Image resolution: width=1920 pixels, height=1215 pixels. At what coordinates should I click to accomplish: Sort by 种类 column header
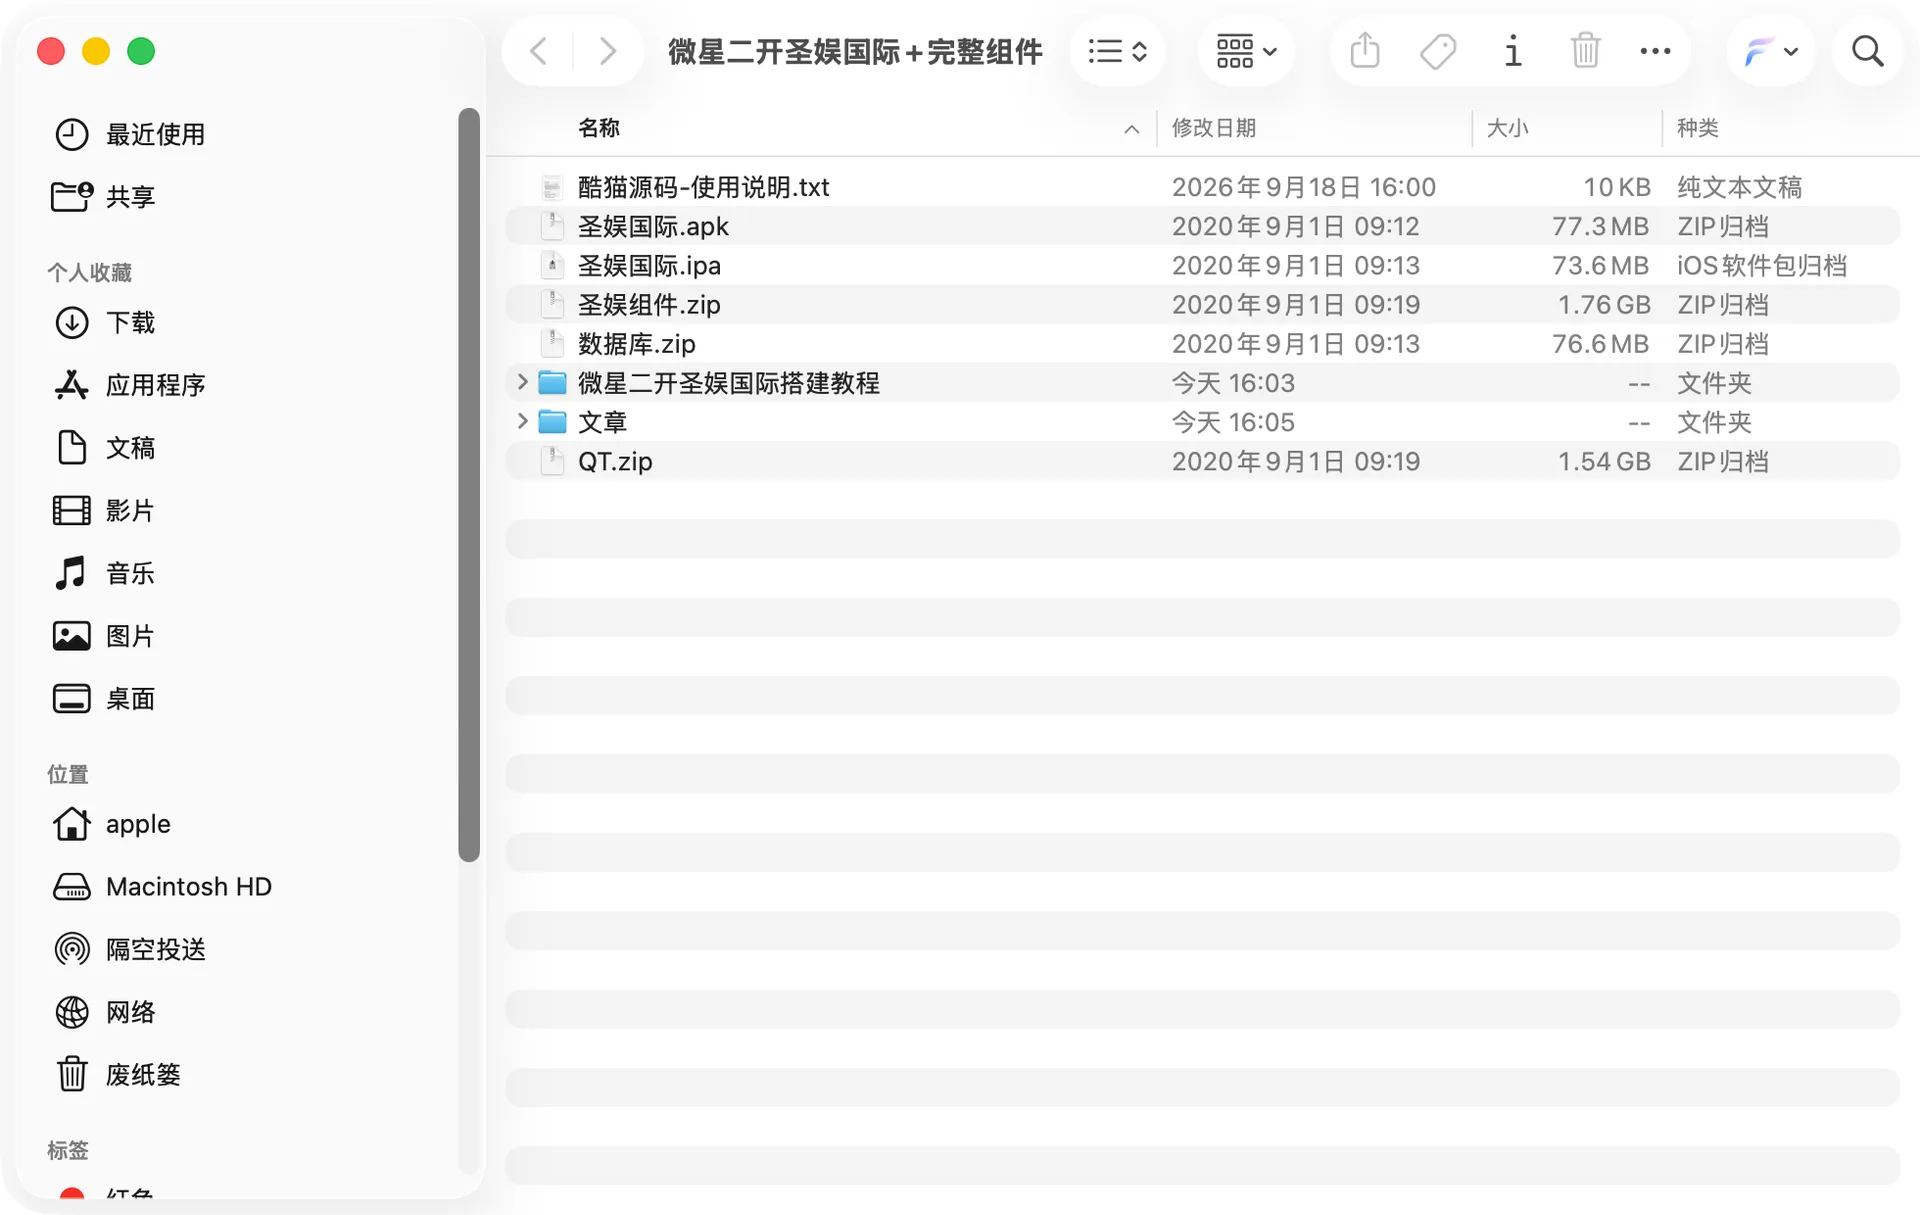pyautogui.click(x=1698, y=128)
